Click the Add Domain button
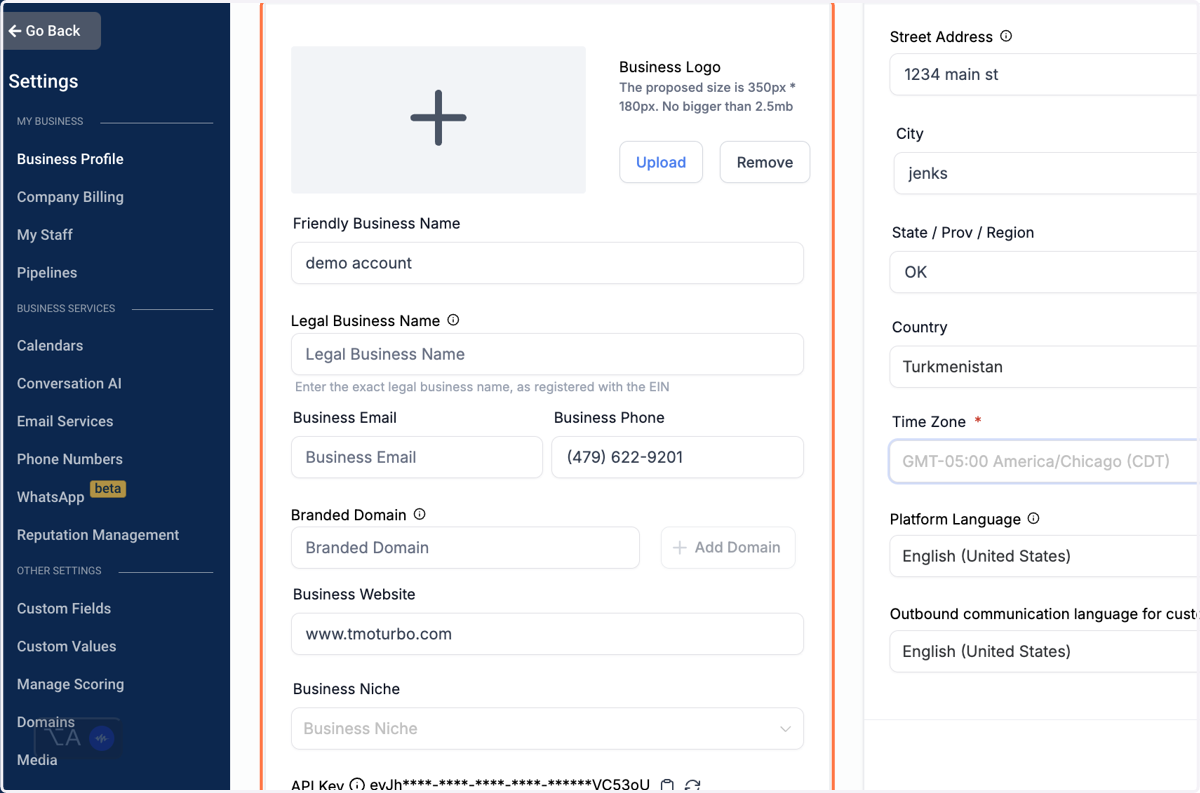This screenshot has height=793, width=1200. click(728, 548)
